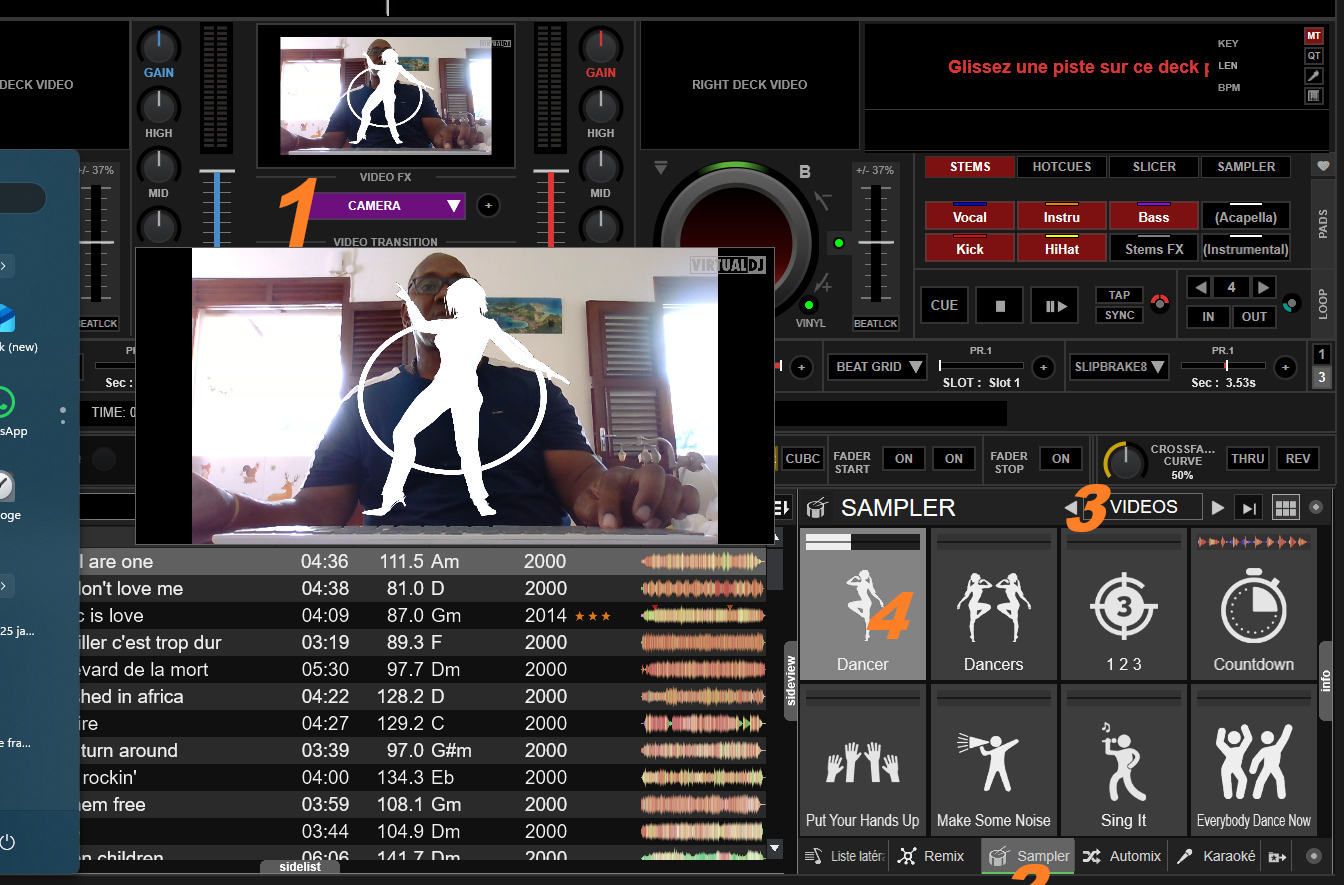Switch sampler to grid view icon
The width and height of the screenshot is (1344, 885).
1285,507
